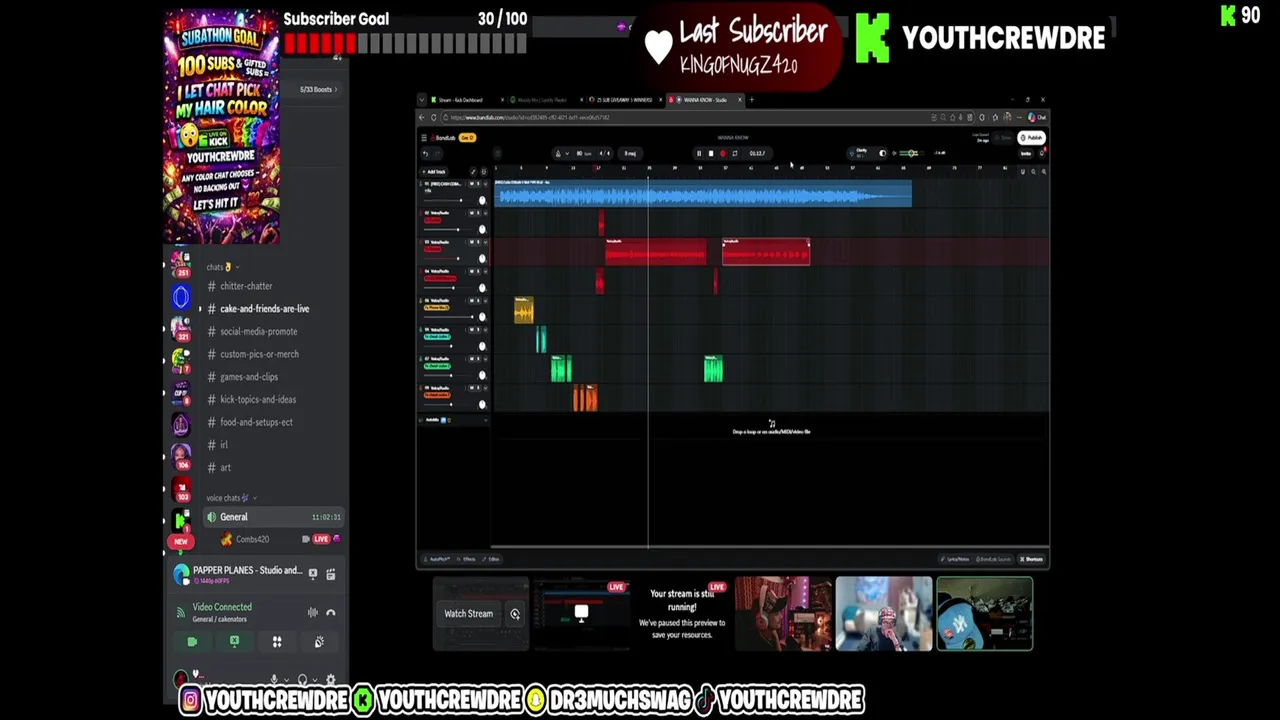
Task: Select the selected red clip on track 03
Action: tap(766, 252)
